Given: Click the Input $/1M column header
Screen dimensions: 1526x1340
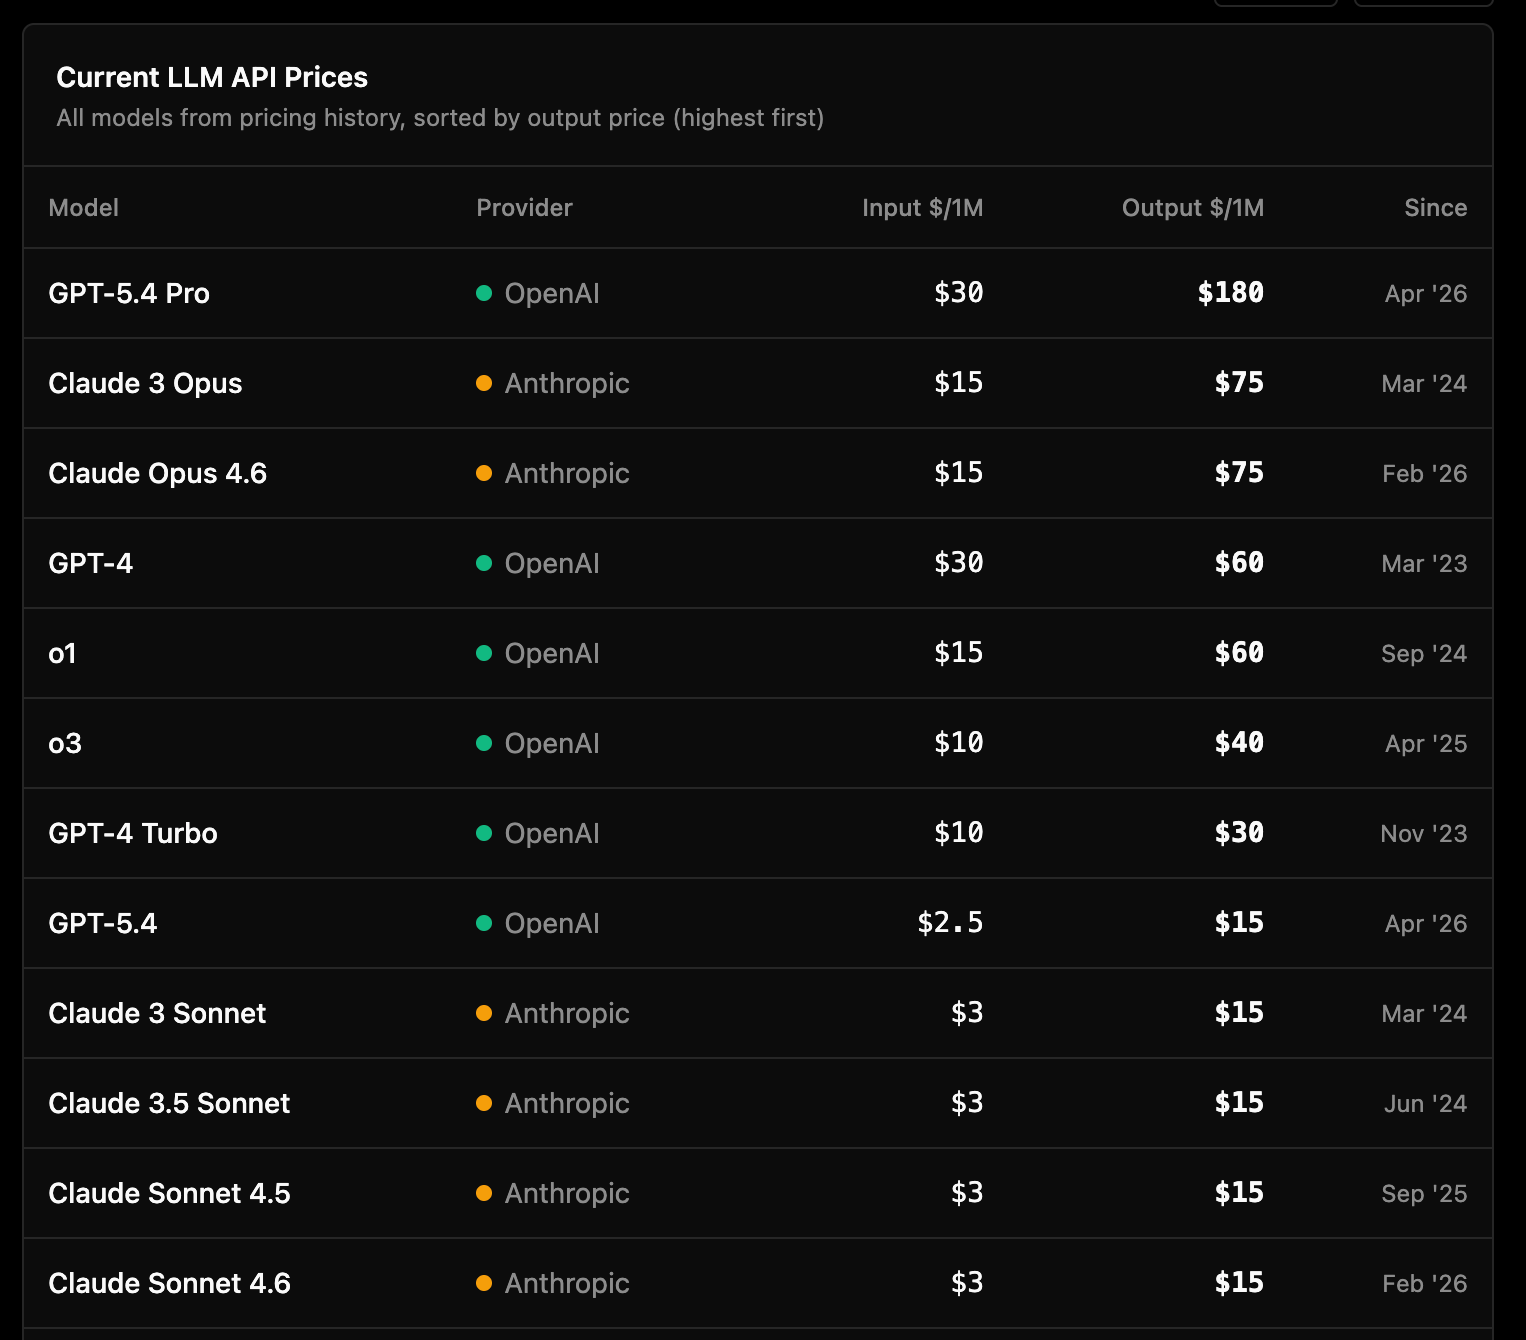Looking at the screenshot, I should tap(923, 207).
